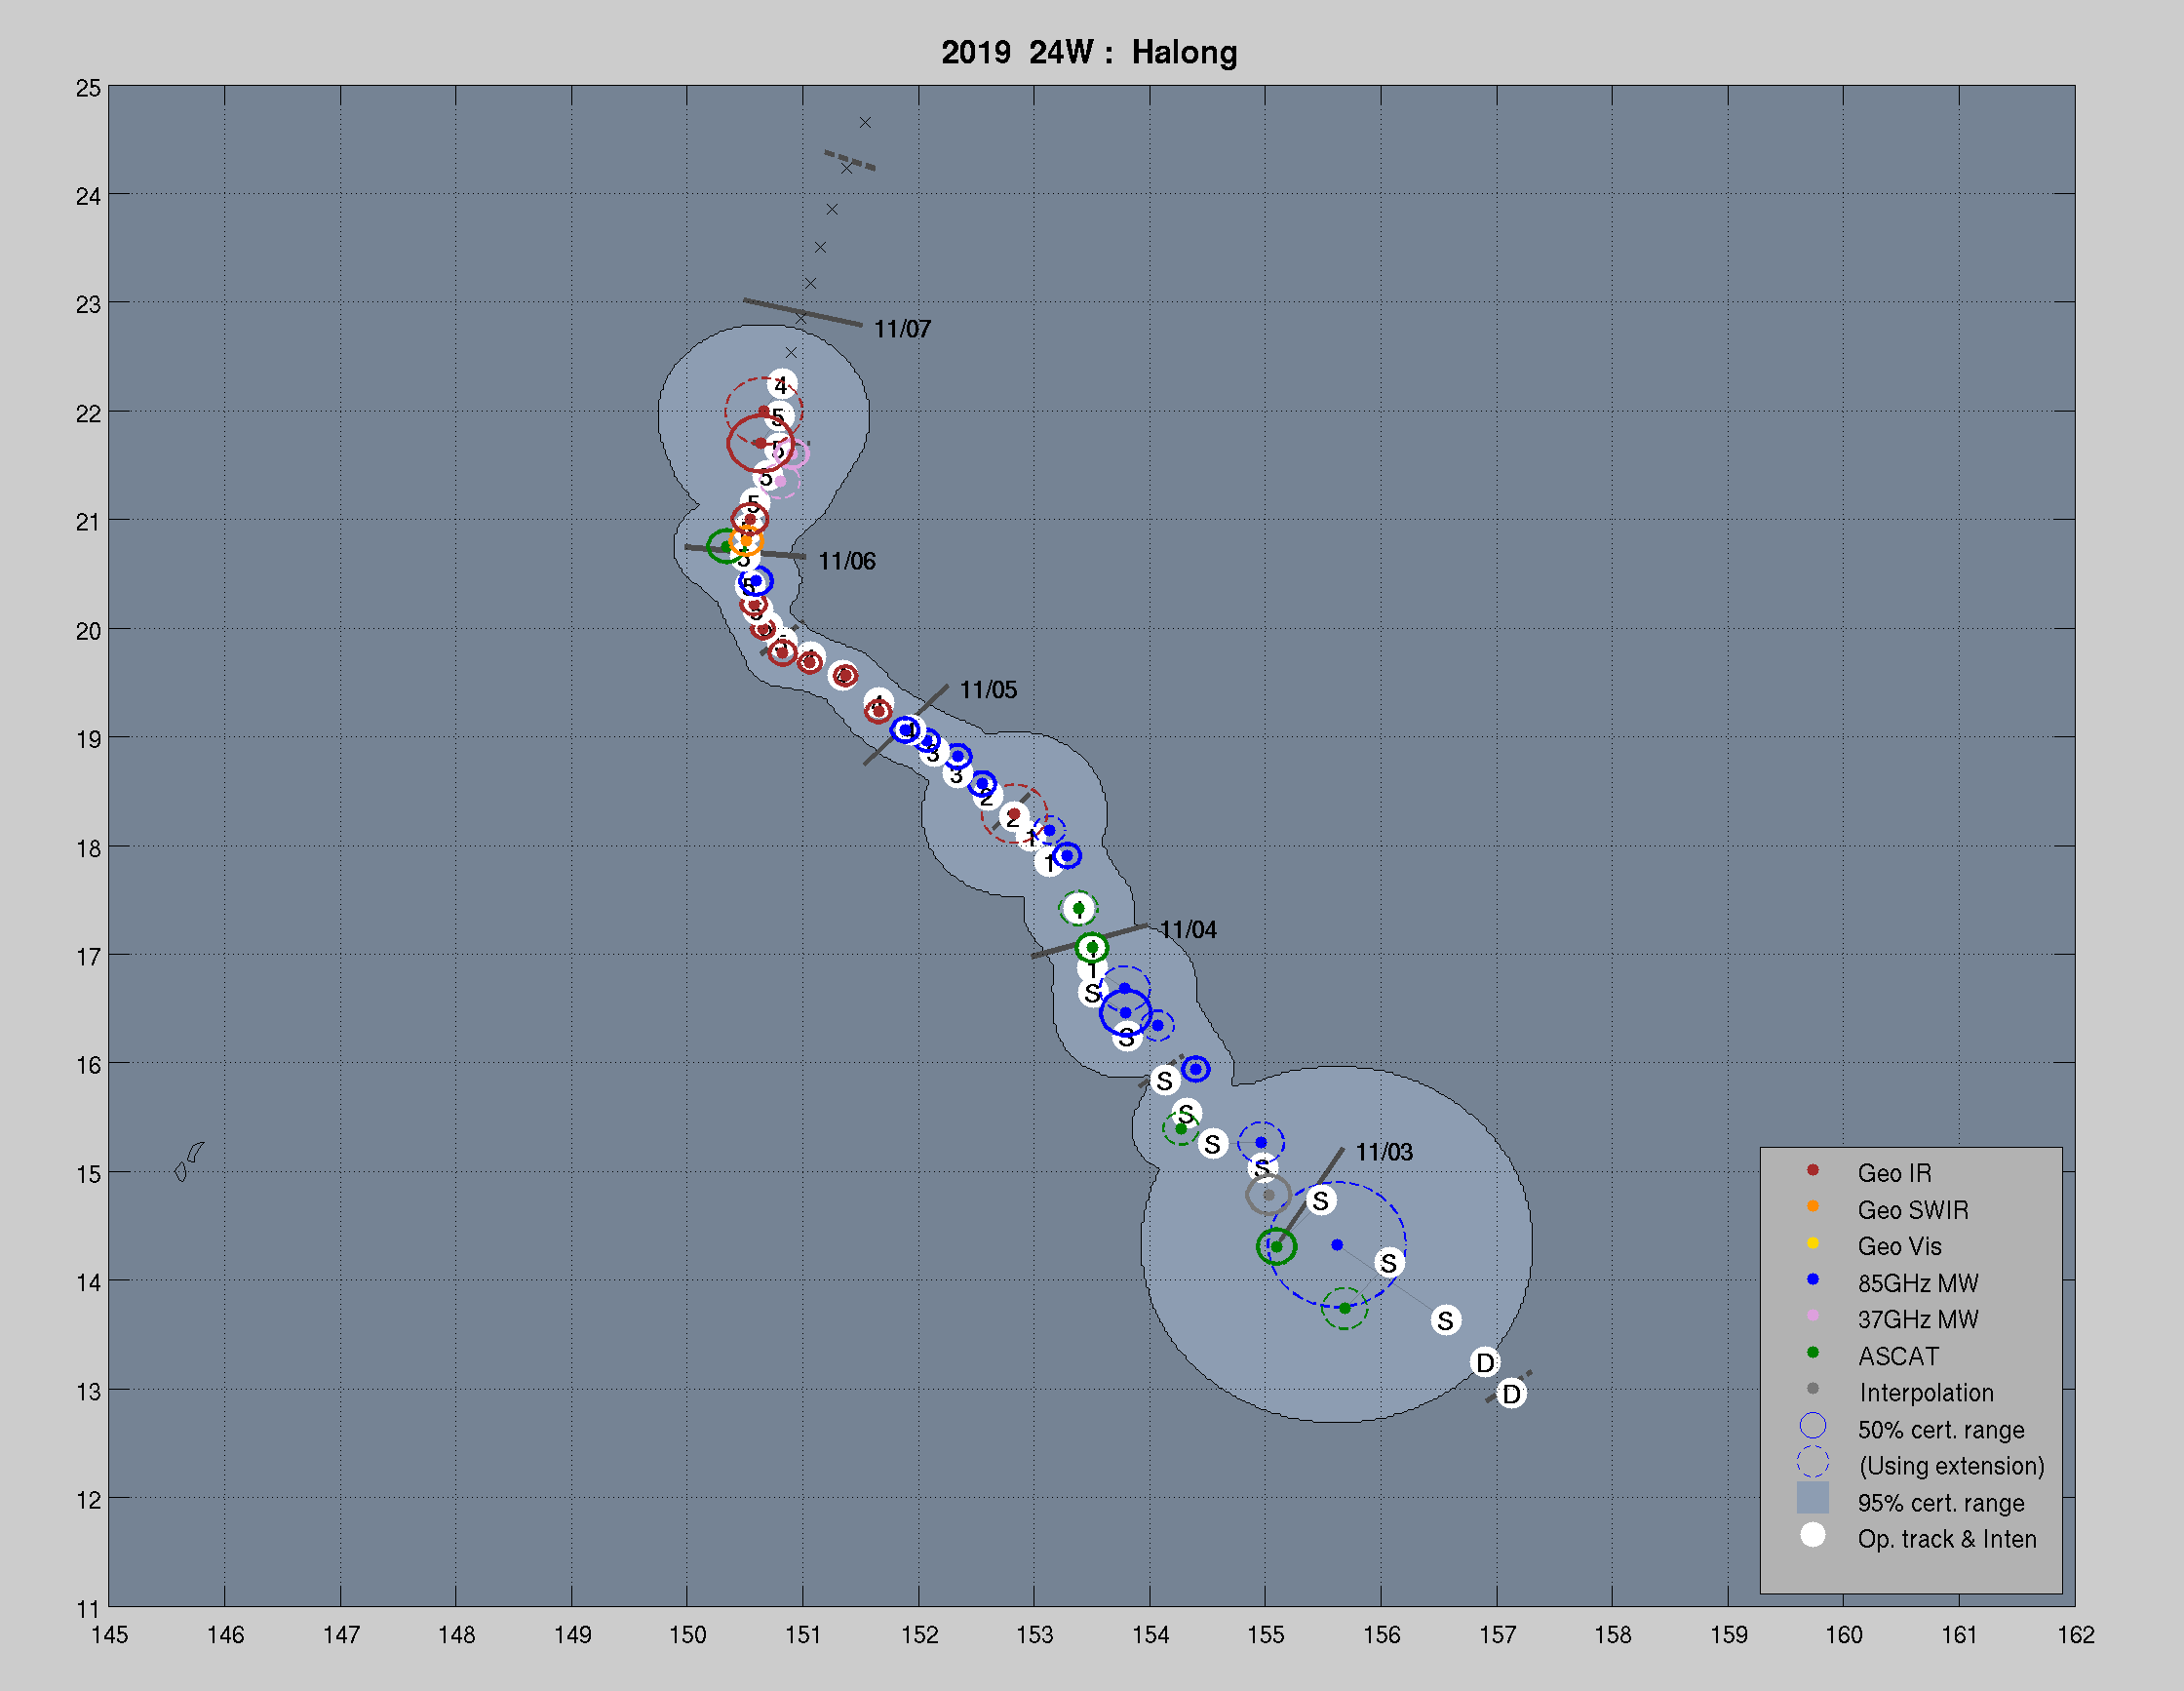
Task: Click the 50% cert. range circle icon
Action: click(1812, 1426)
